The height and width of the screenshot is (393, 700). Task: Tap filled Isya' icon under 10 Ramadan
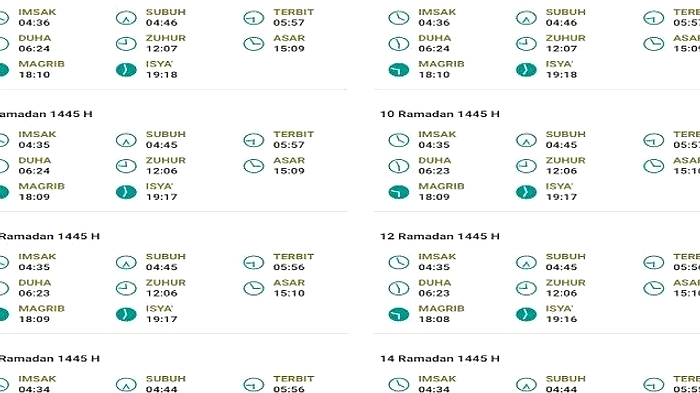pyautogui.click(x=526, y=192)
